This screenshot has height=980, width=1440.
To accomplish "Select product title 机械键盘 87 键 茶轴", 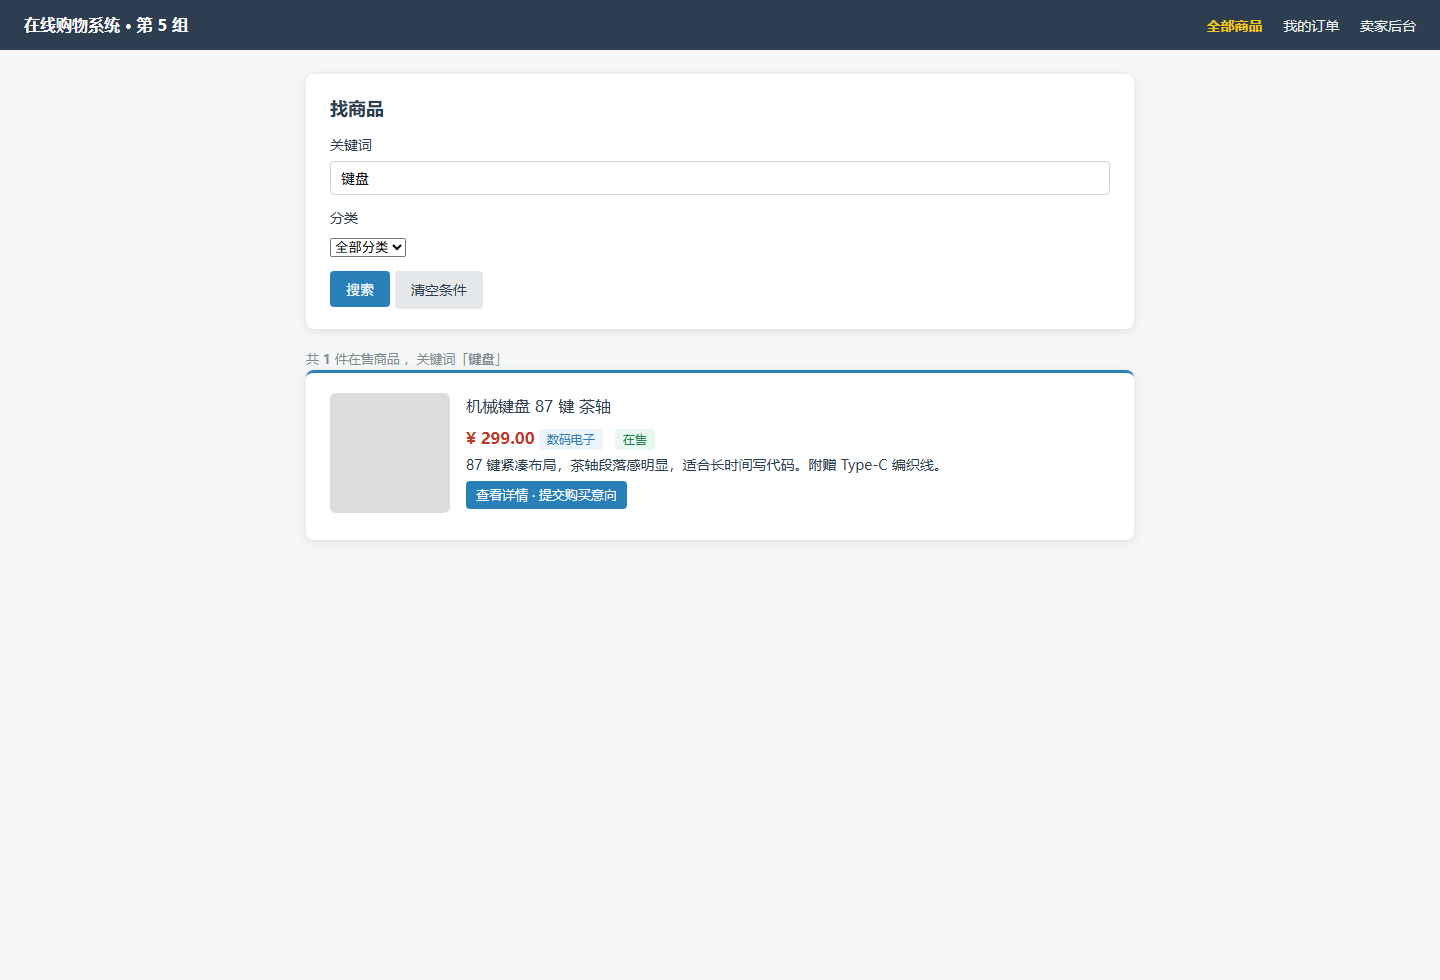I will (x=538, y=406).
